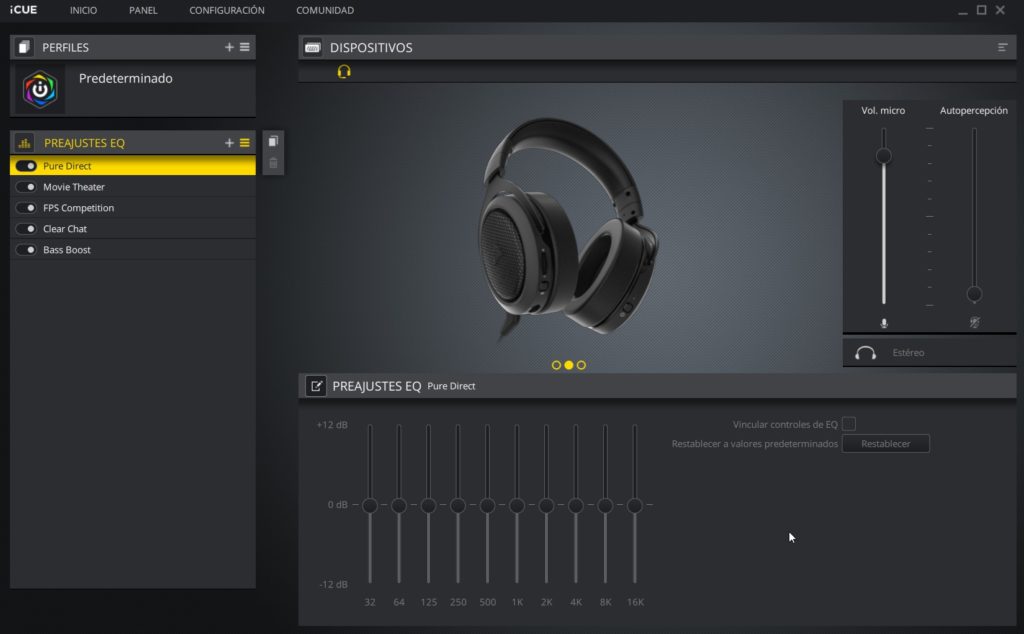
Task: Adjust the 250 Hz EQ slider
Action: click(458, 505)
